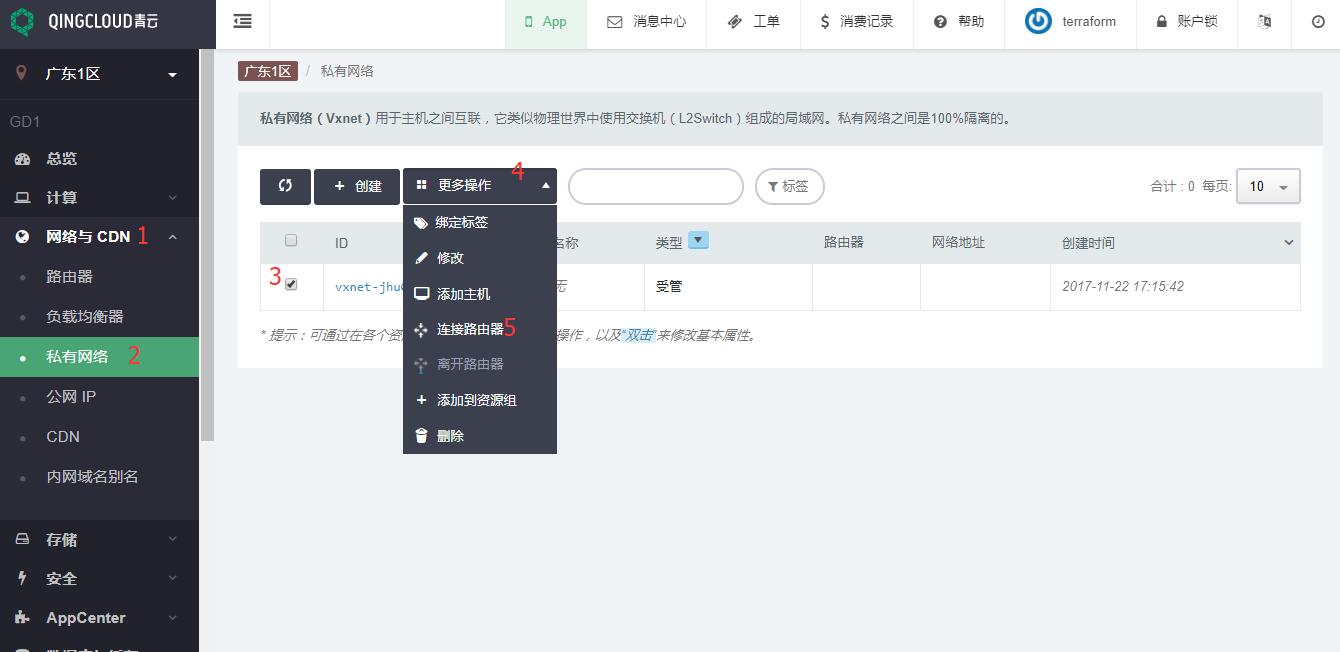Image resolution: width=1340 pixels, height=652 pixels.
Task: Click the refresh icon button
Action: click(x=285, y=186)
